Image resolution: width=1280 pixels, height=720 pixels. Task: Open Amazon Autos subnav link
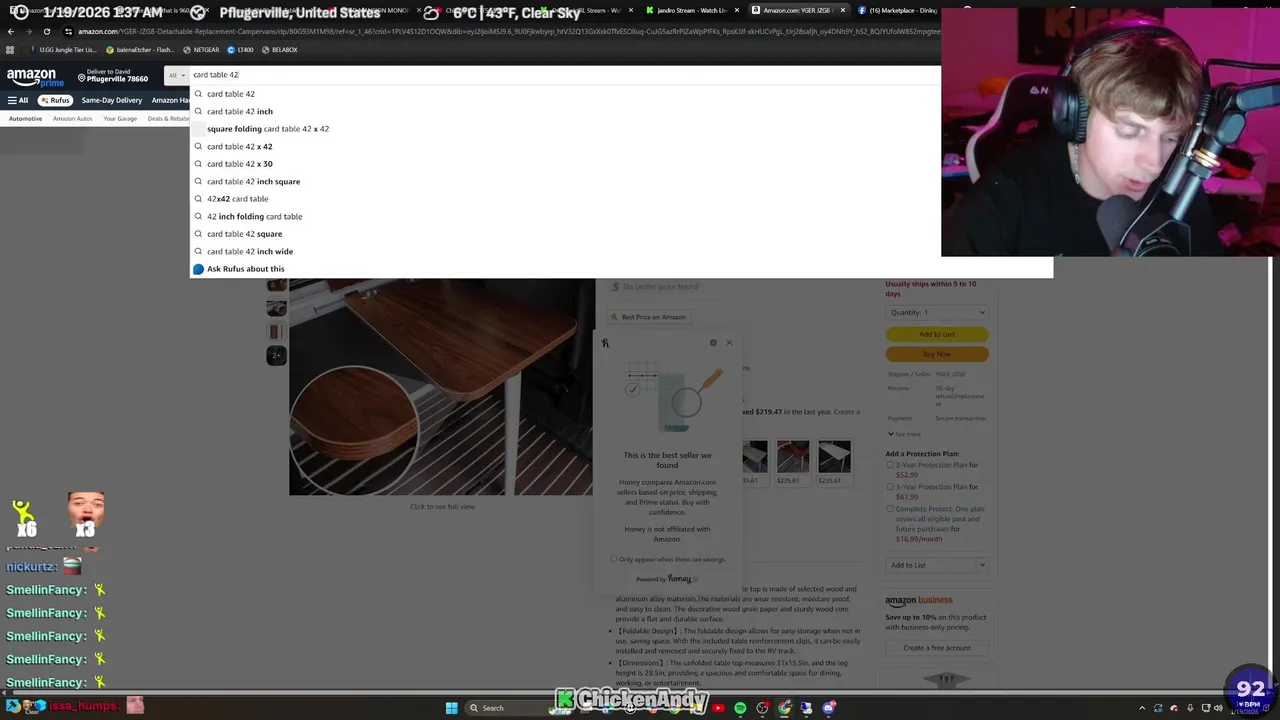pyautogui.click(x=72, y=119)
